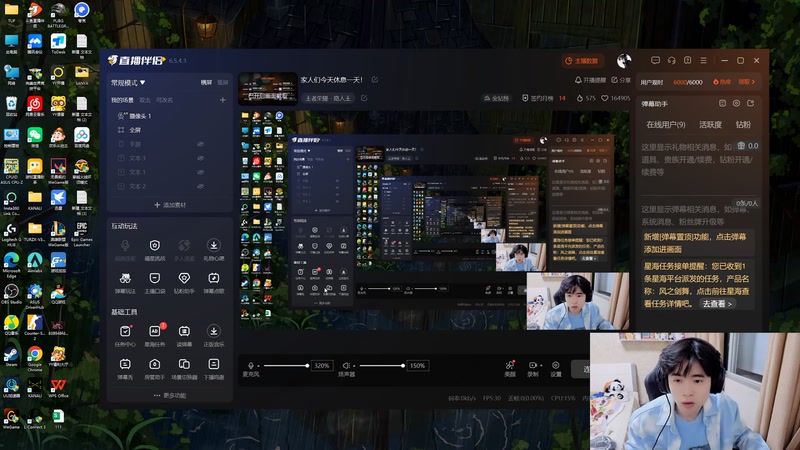Screen dimensions: 800x450
Task: Switch to 竖屏 portrait orientation
Action: 222,82
